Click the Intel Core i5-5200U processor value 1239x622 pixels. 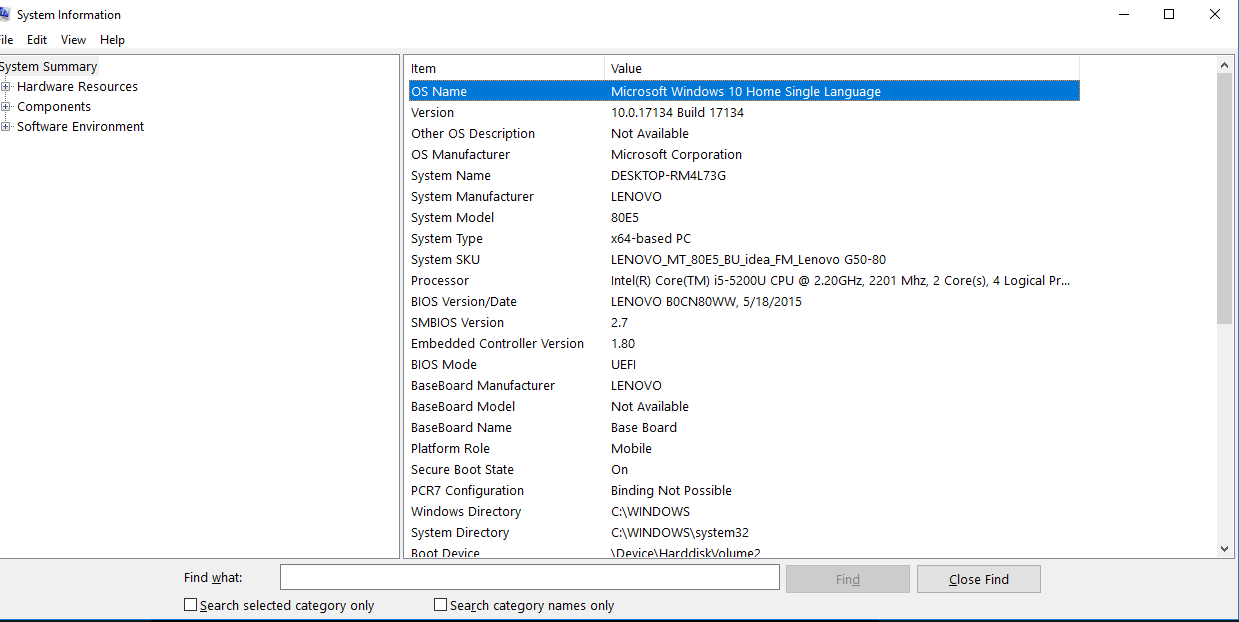841,281
